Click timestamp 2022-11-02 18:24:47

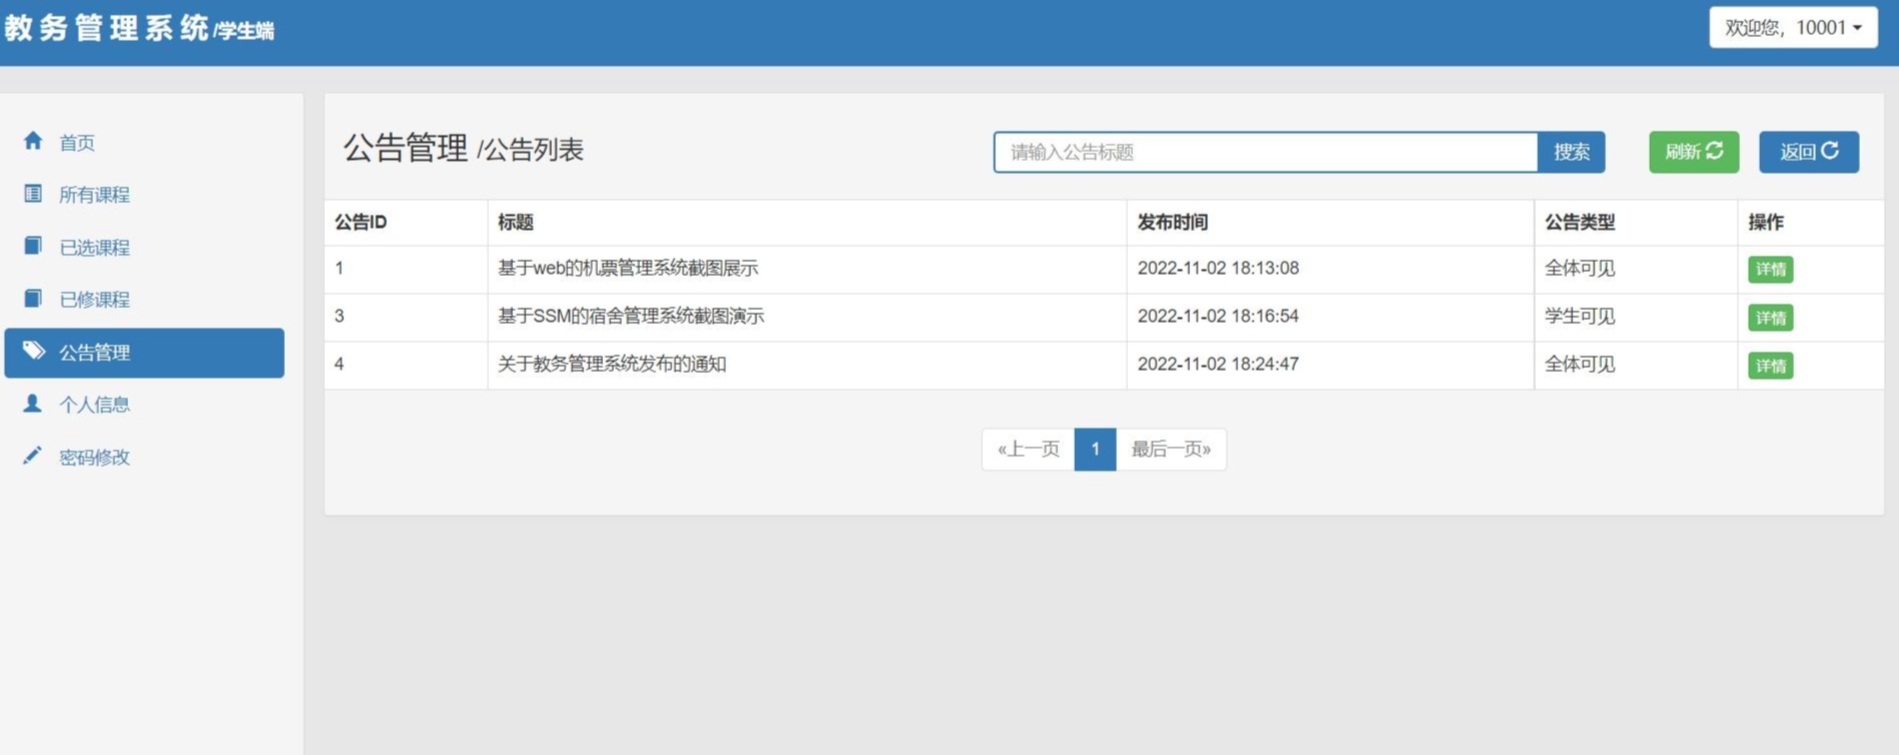coord(1218,364)
